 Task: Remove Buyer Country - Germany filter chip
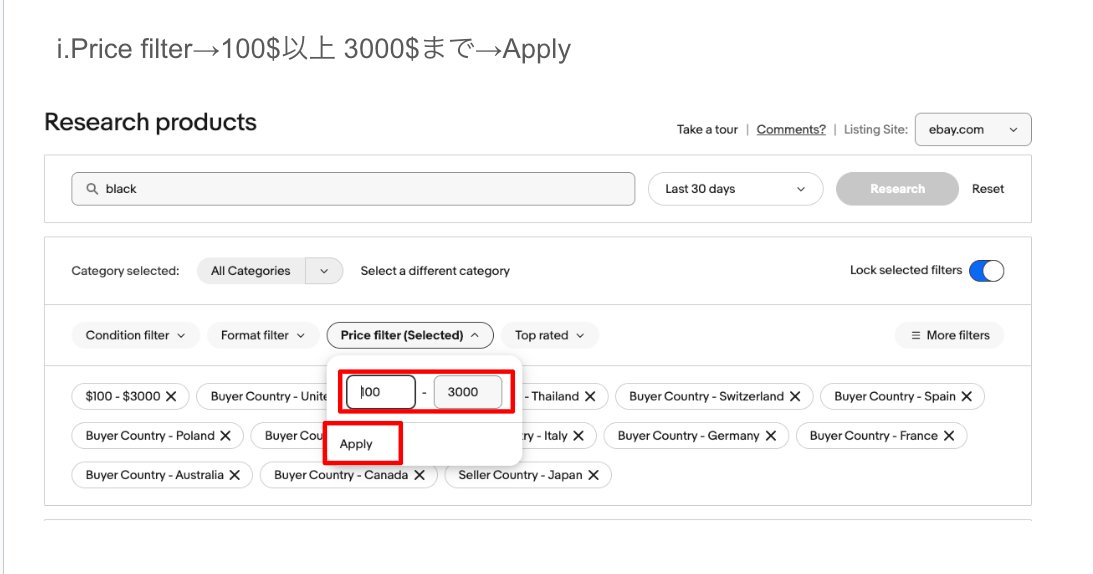[x=771, y=436]
